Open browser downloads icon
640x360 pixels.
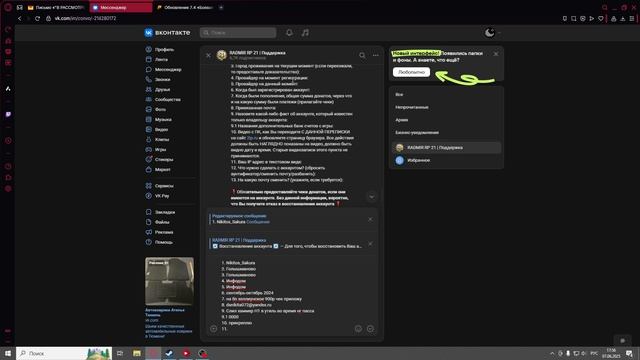pos(623,18)
